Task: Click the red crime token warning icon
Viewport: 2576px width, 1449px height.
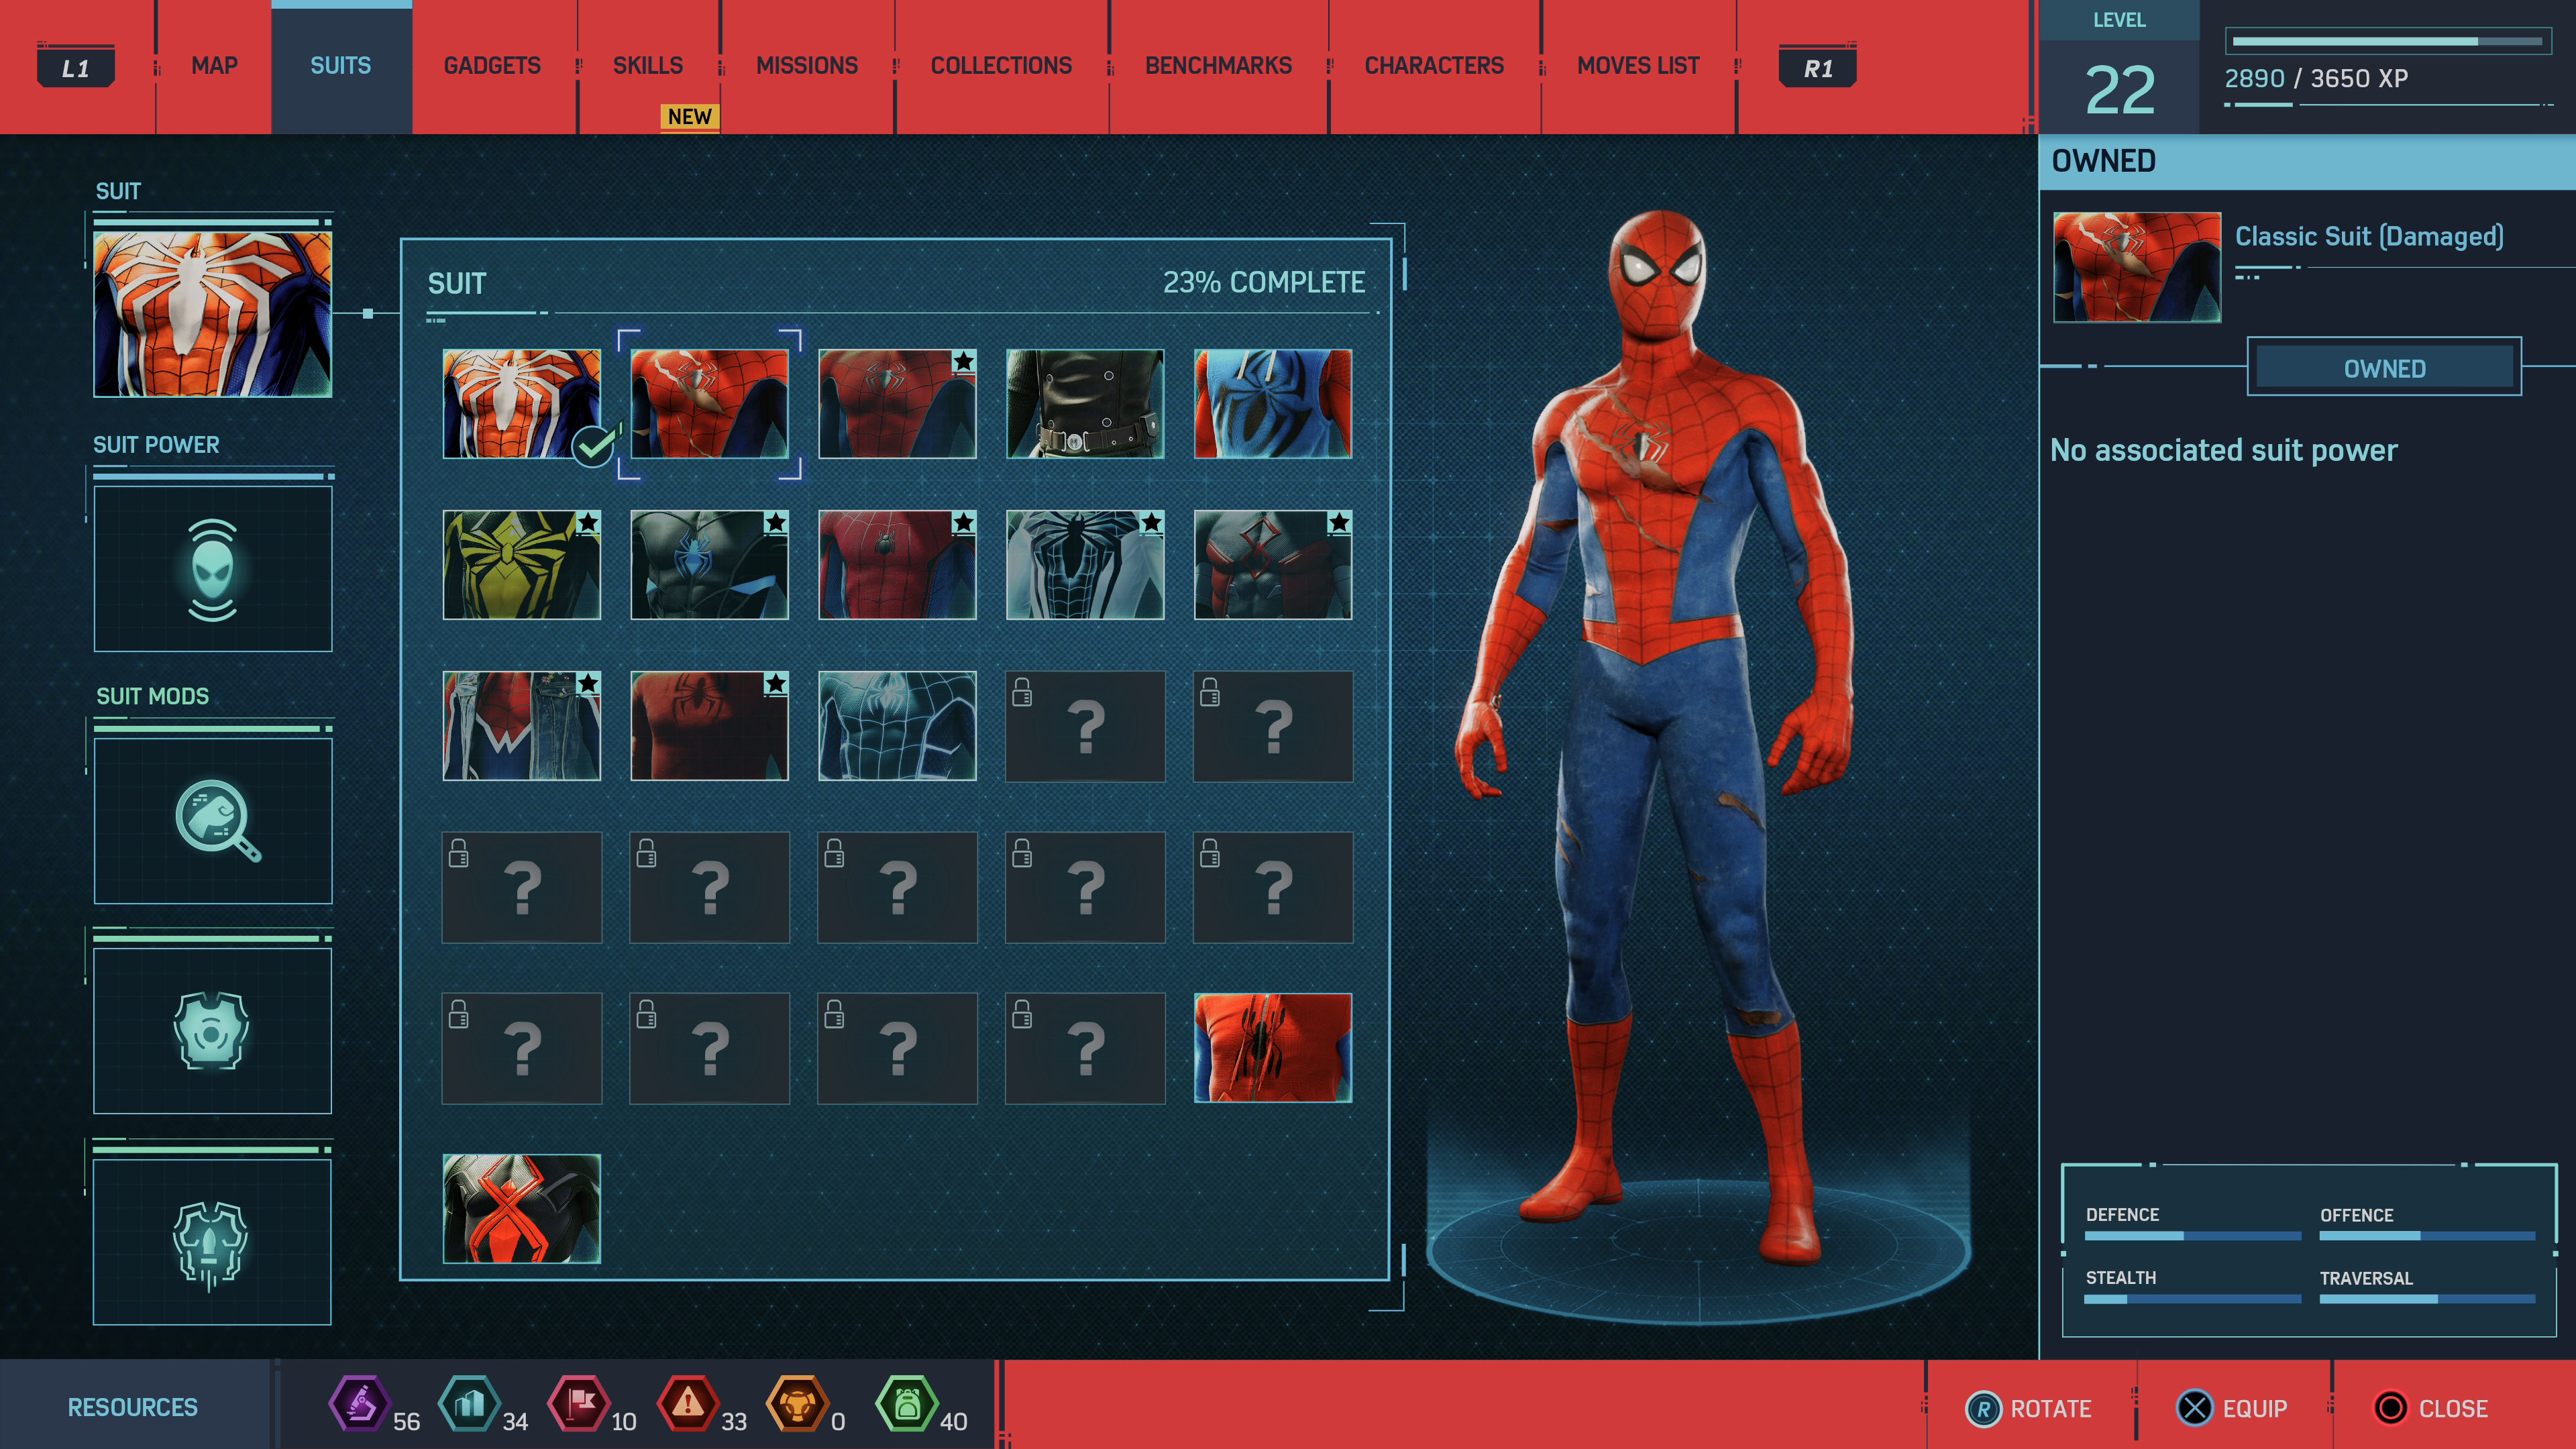Action: (688, 1403)
